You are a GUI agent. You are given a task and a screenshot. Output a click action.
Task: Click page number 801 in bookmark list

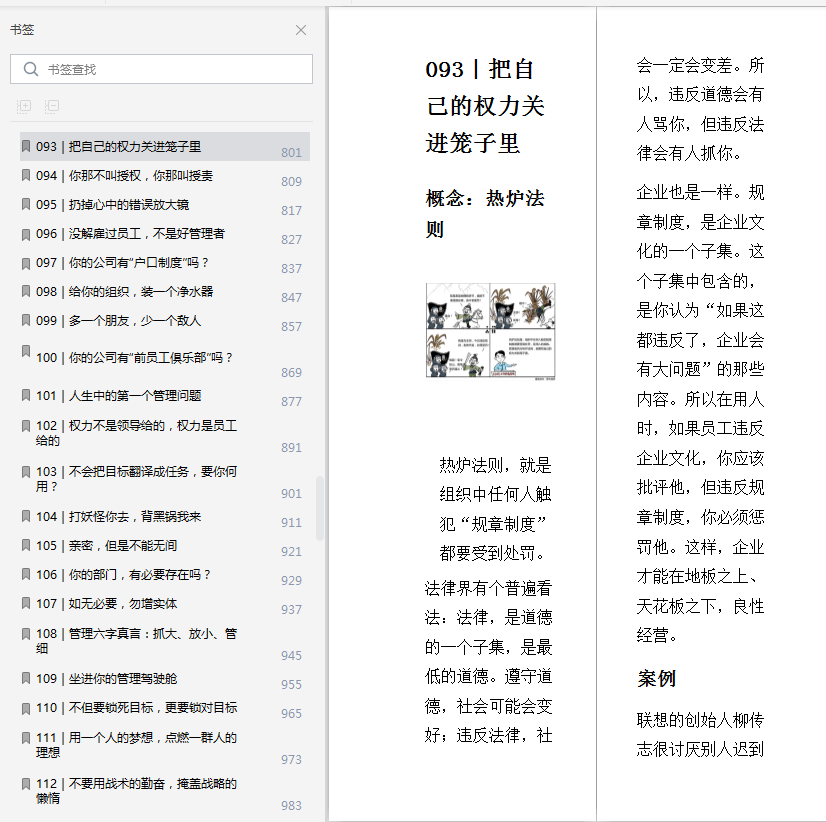(291, 153)
